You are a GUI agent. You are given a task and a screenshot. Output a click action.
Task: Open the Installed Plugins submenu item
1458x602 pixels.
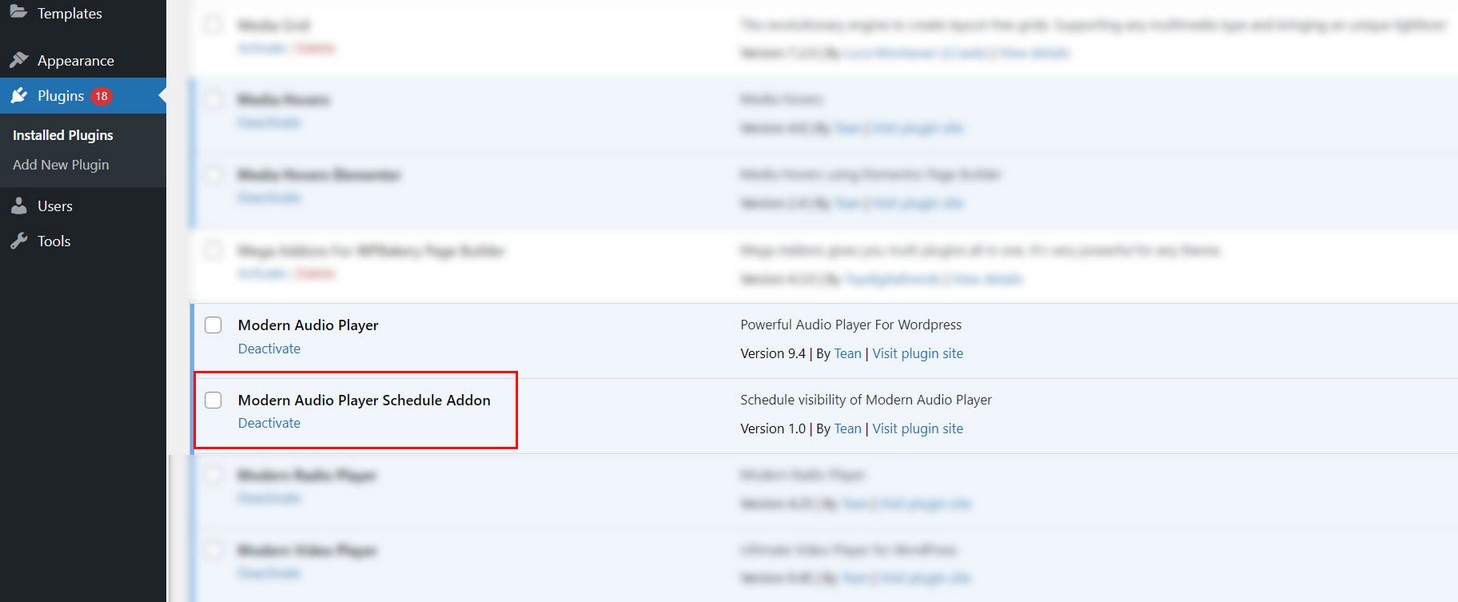pyautogui.click(x=63, y=135)
